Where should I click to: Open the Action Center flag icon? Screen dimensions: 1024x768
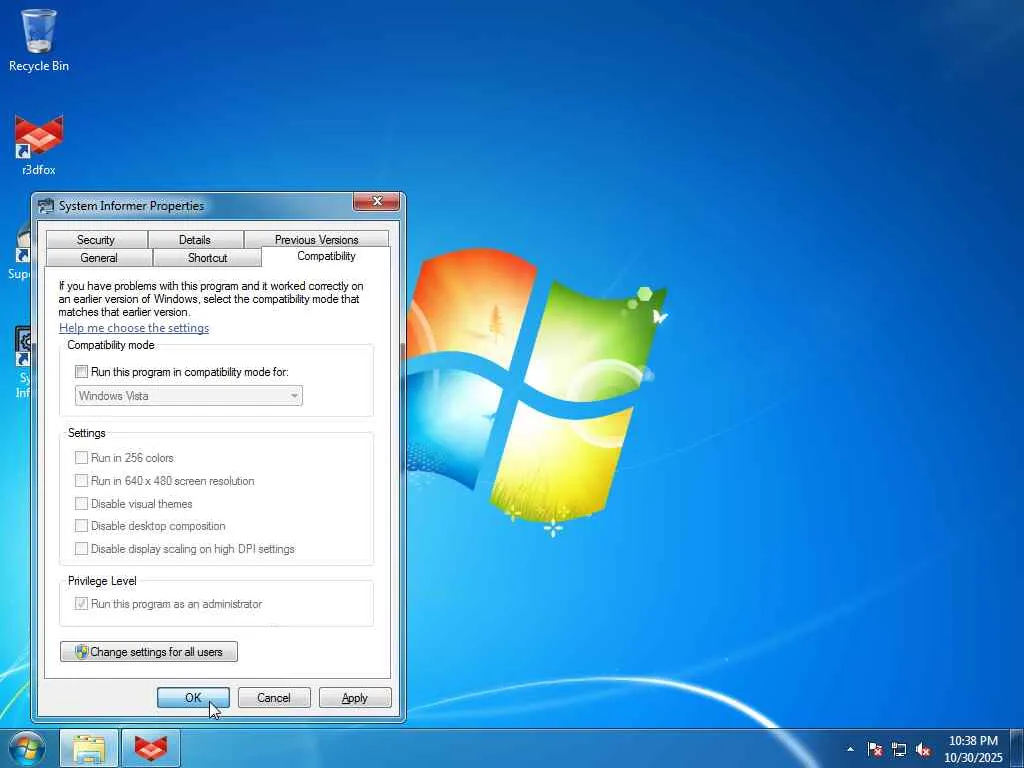click(x=875, y=749)
